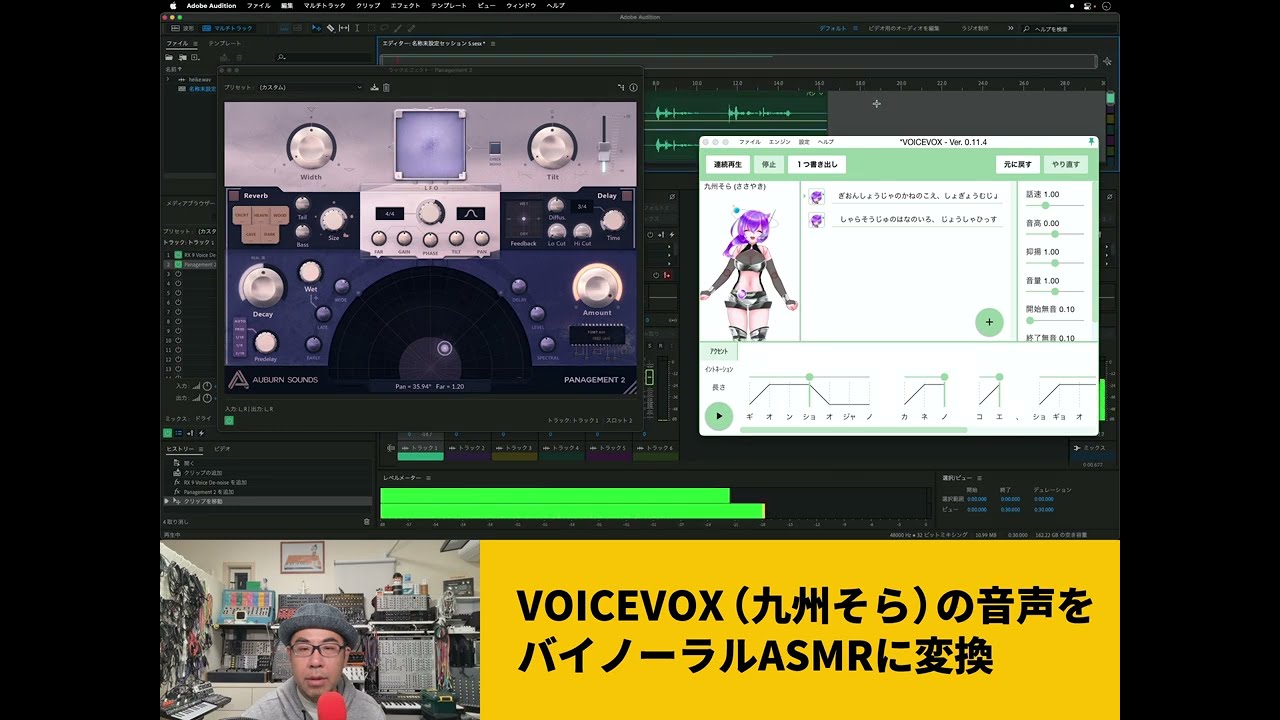The width and height of the screenshot is (1280, 720).
Task: Delete the Panagement effect preset
Action: coord(386,87)
